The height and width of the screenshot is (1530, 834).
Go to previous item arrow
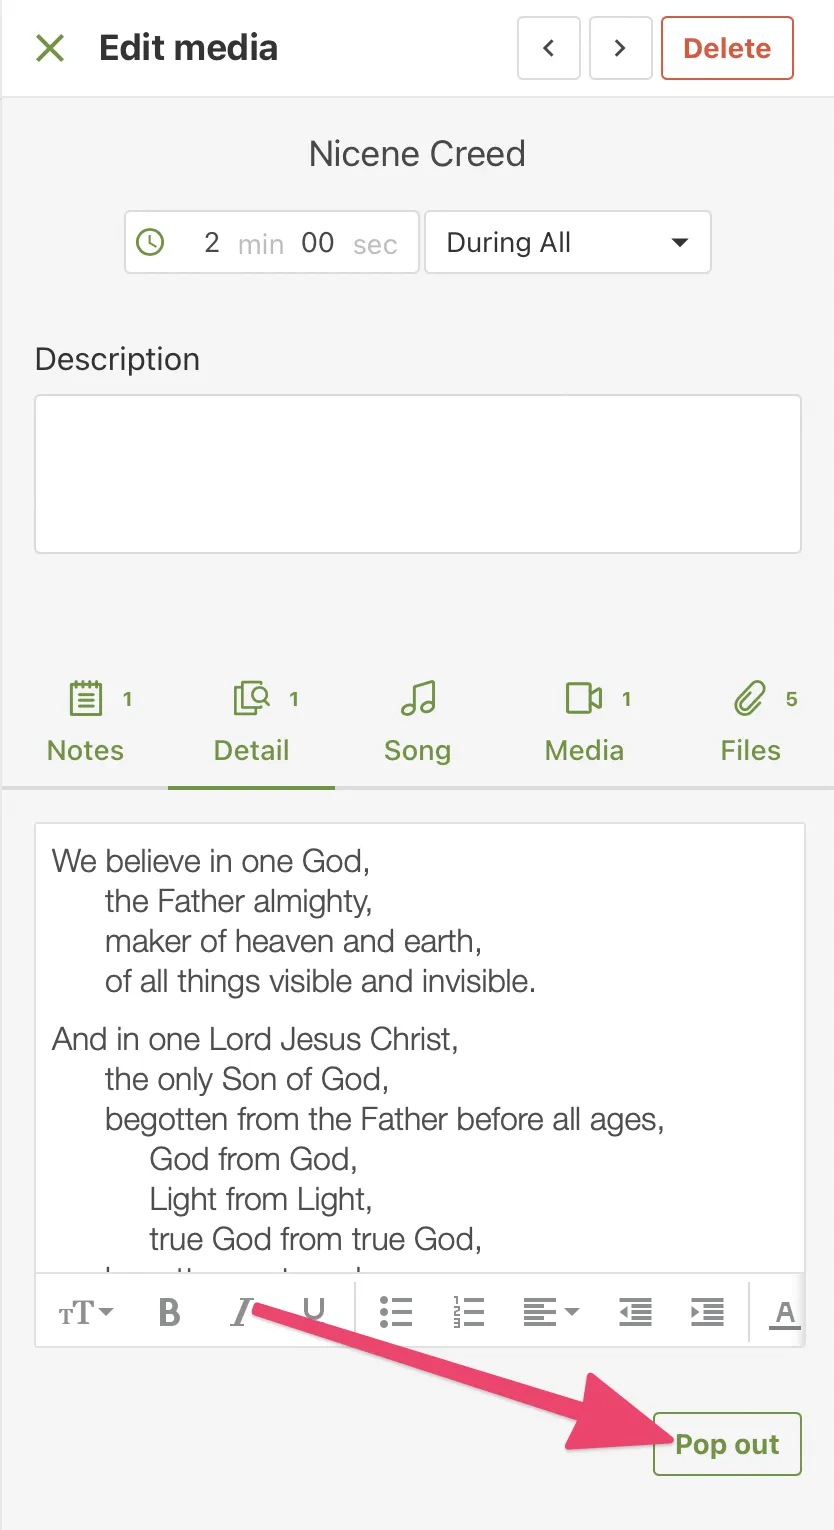[x=548, y=48]
